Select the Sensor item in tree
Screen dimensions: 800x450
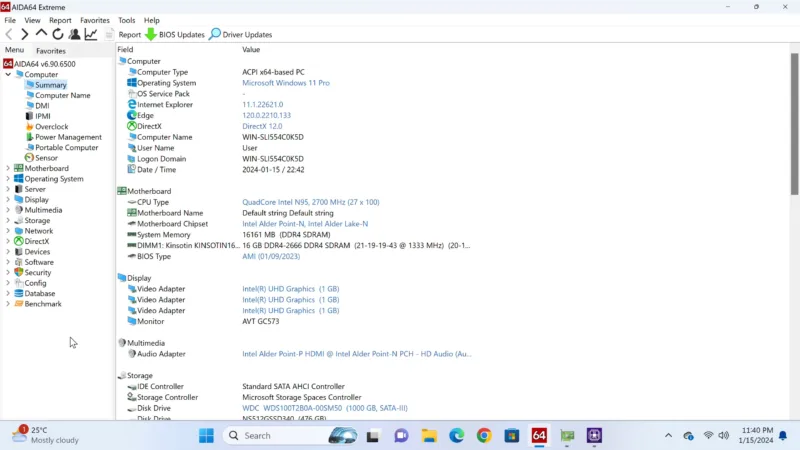tap(46, 158)
